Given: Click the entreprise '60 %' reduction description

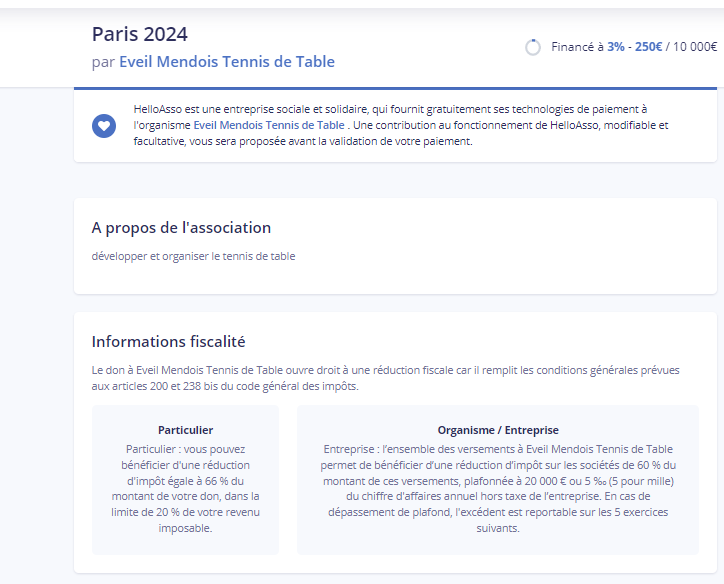Looking at the screenshot, I should [x=498, y=488].
